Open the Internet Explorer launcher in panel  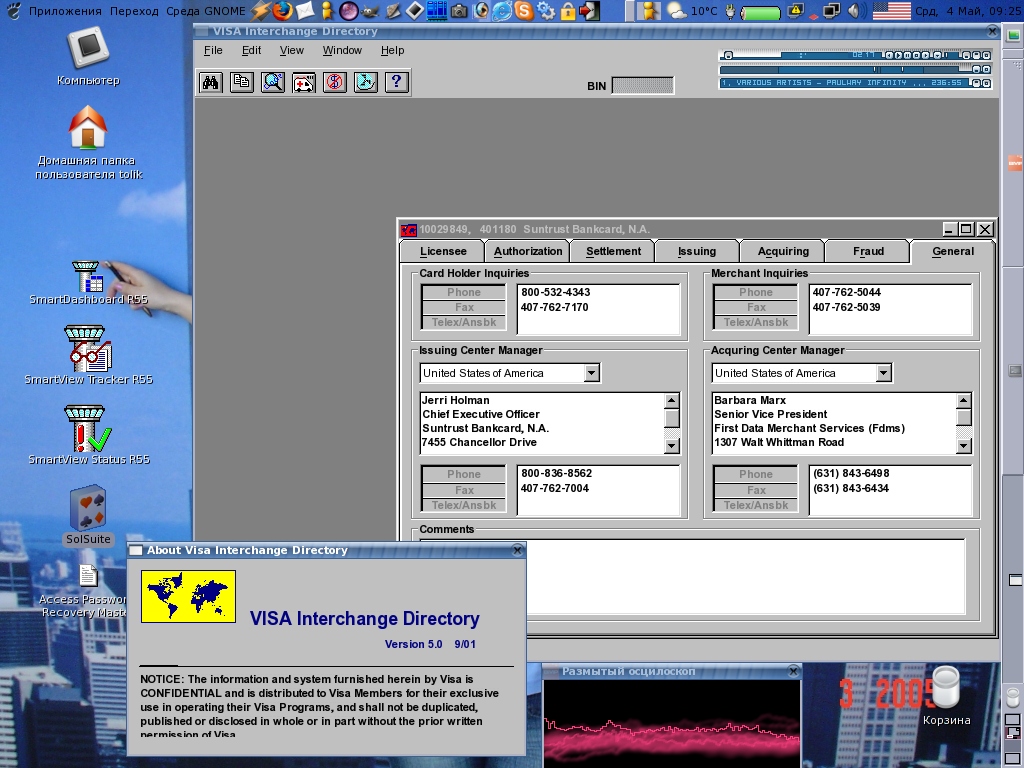click(502, 11)
